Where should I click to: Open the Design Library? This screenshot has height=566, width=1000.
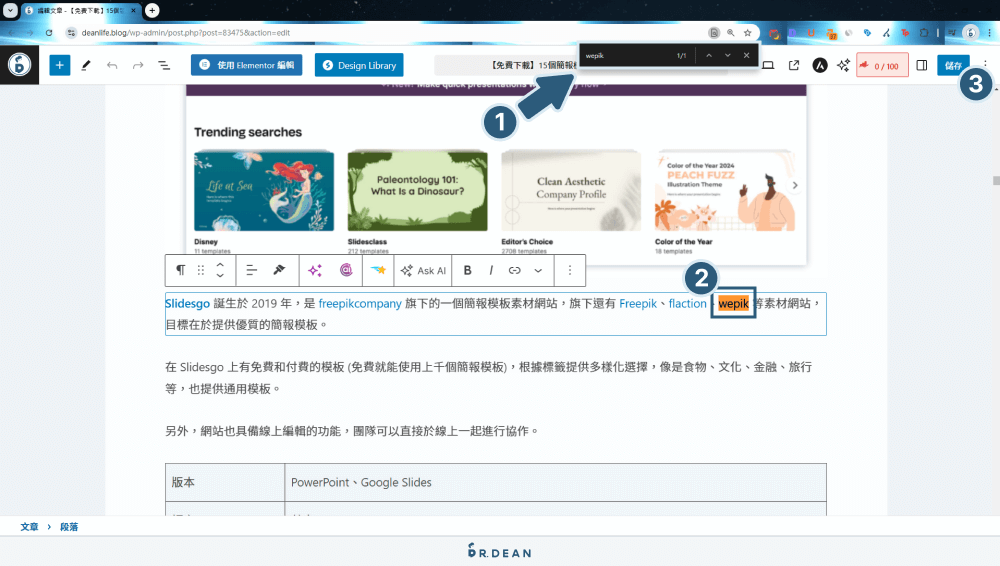pyautogui.click(x=359, y=65)
